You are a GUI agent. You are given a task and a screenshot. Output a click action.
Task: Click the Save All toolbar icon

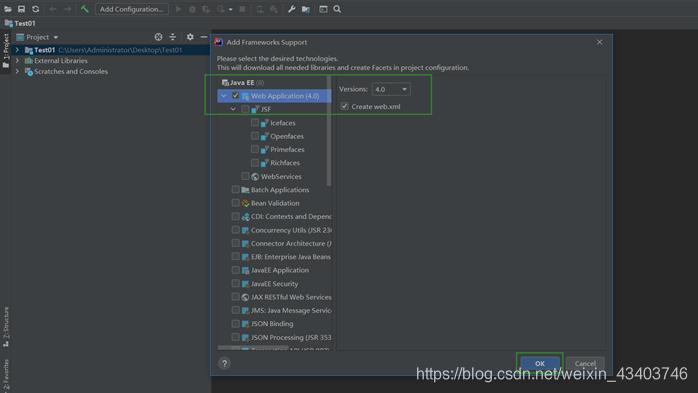click(21, 9)
